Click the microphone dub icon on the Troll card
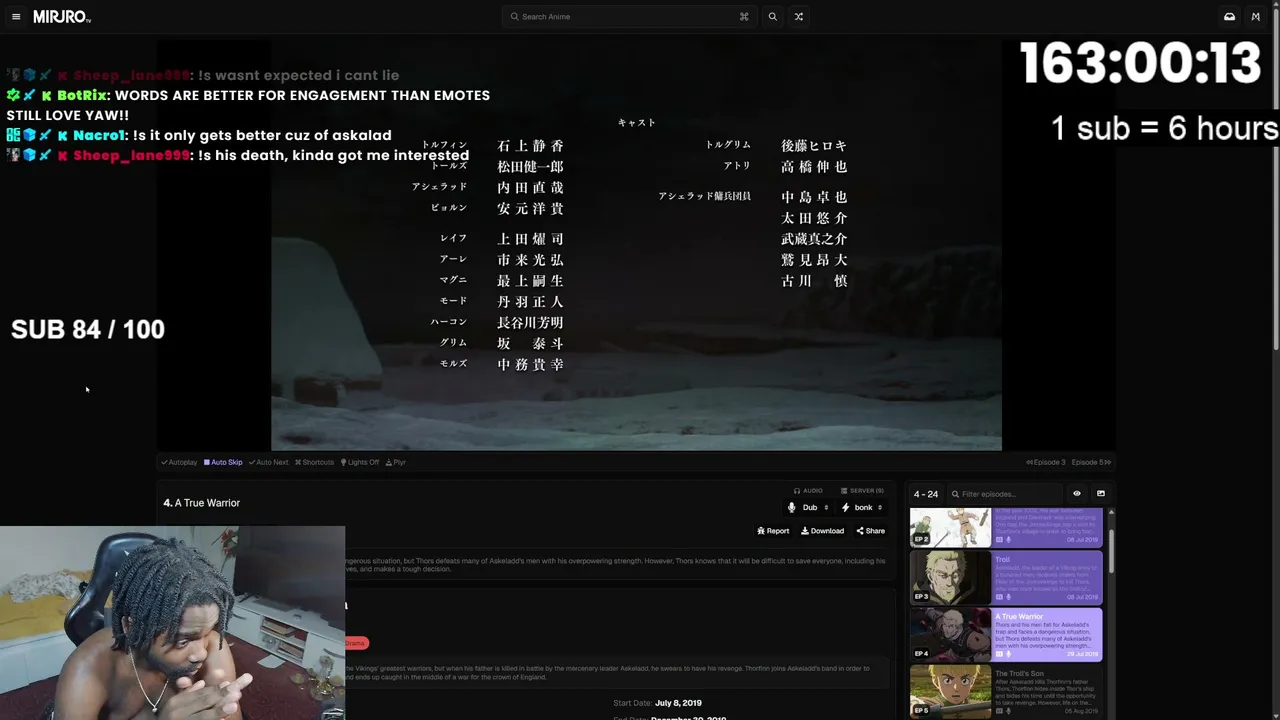The width and height of the screenshot is (1280, 720). 1008,597
